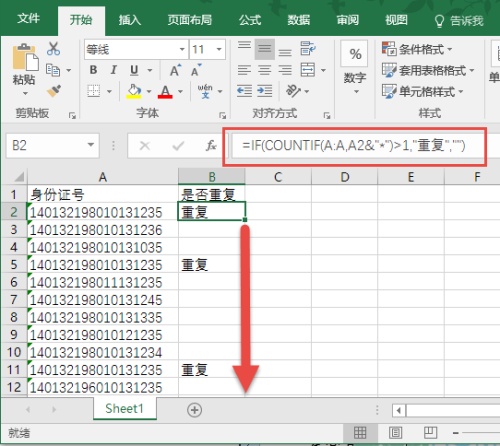500x446 pixels.
Task: Toggle Bold formatting
Action: click(x=93, y=70)
